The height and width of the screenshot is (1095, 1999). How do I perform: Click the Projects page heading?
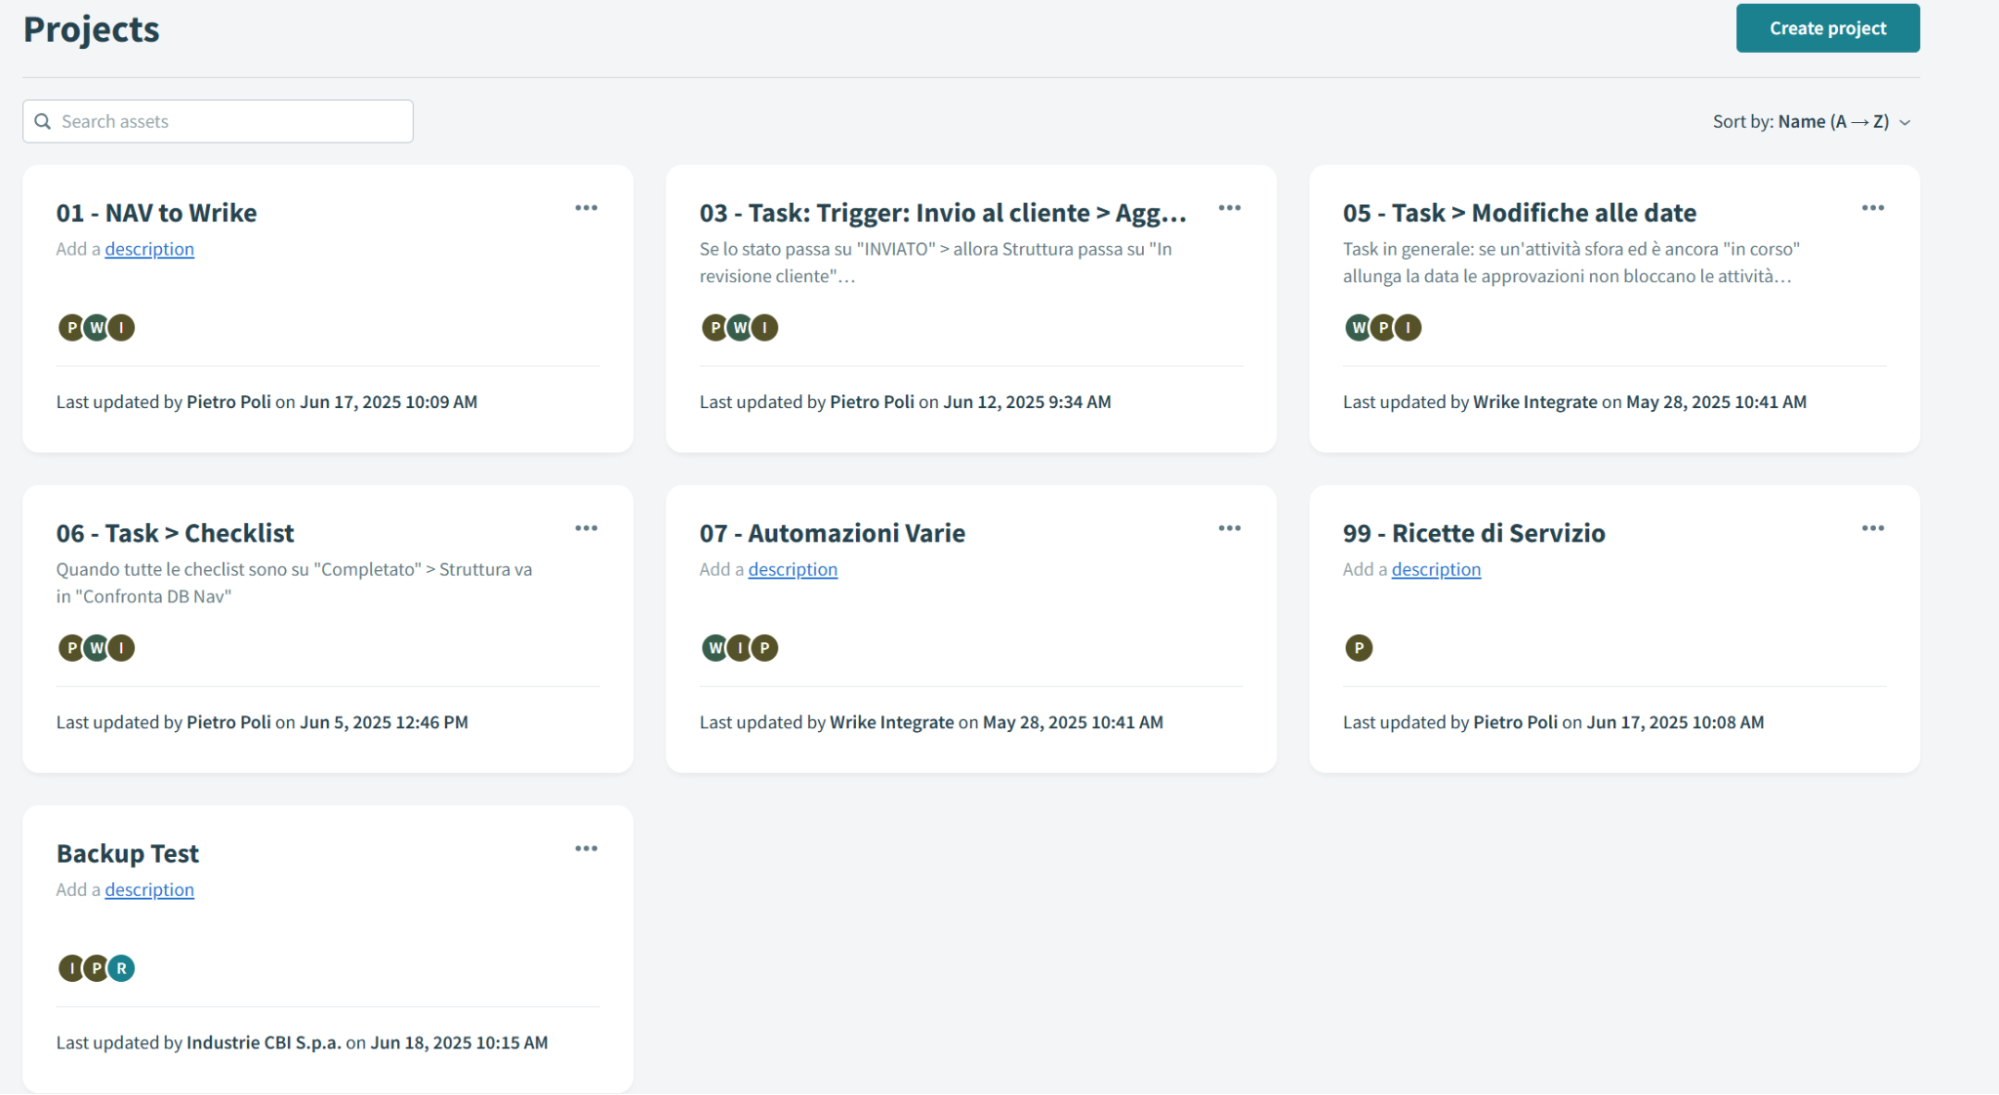(91, 29)
